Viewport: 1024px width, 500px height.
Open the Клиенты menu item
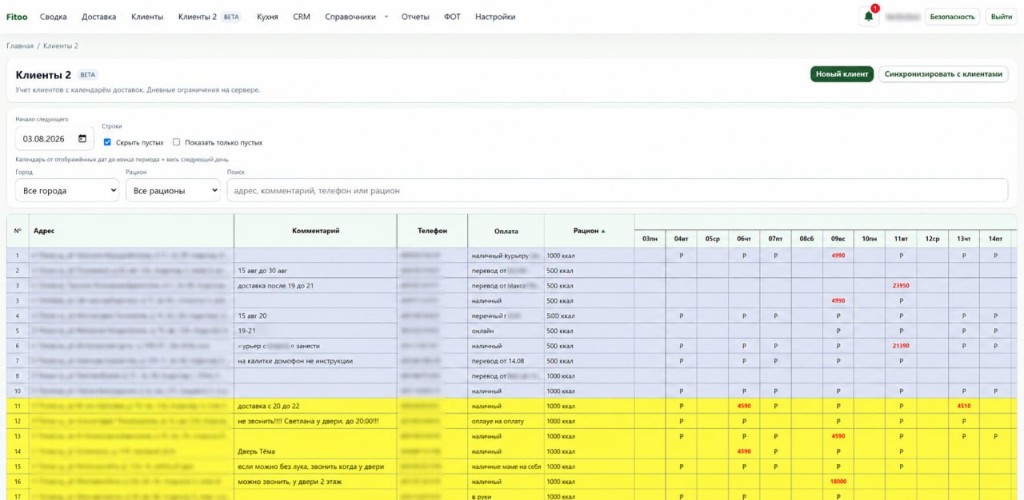(147, 17)
